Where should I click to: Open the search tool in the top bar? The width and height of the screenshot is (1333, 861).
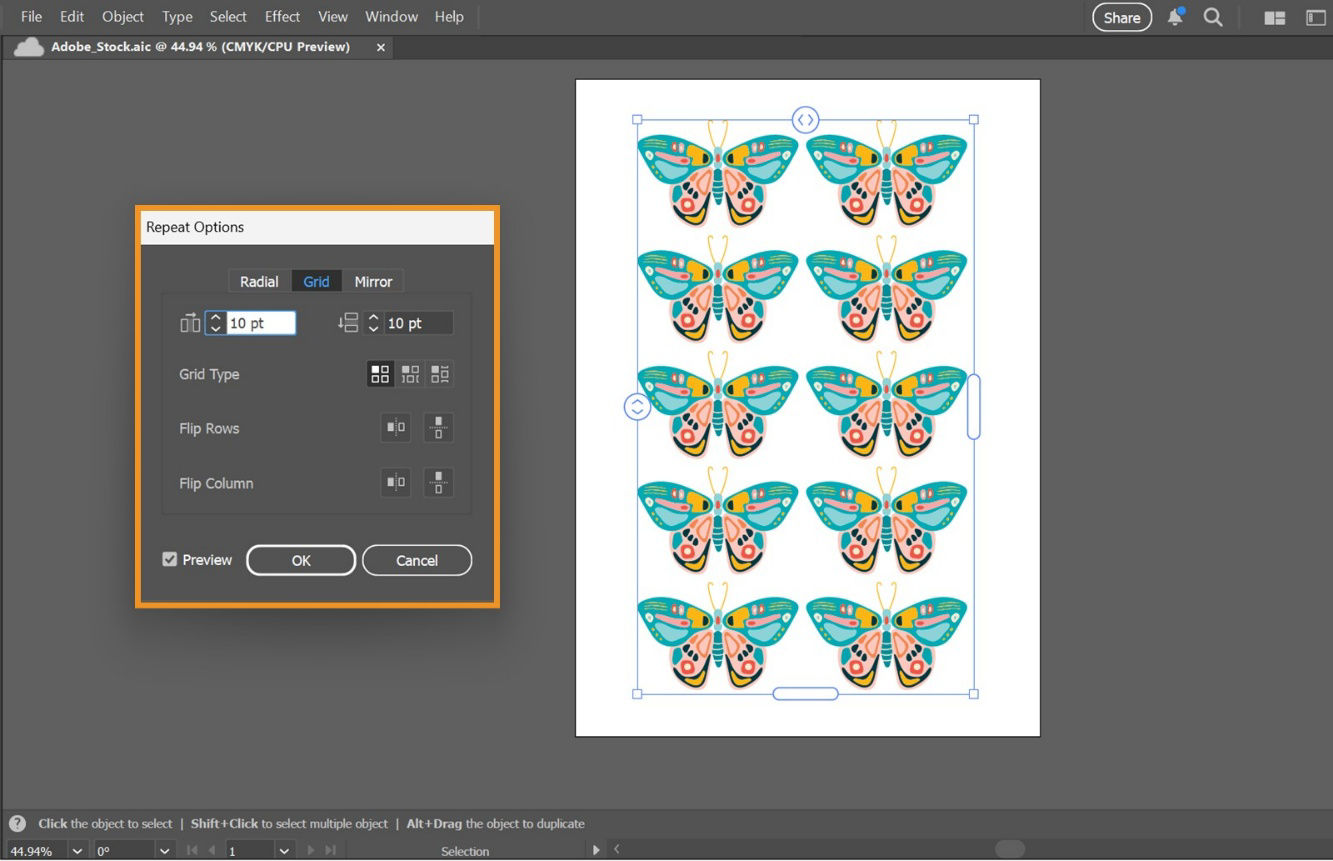click(x=1213, y=17)
